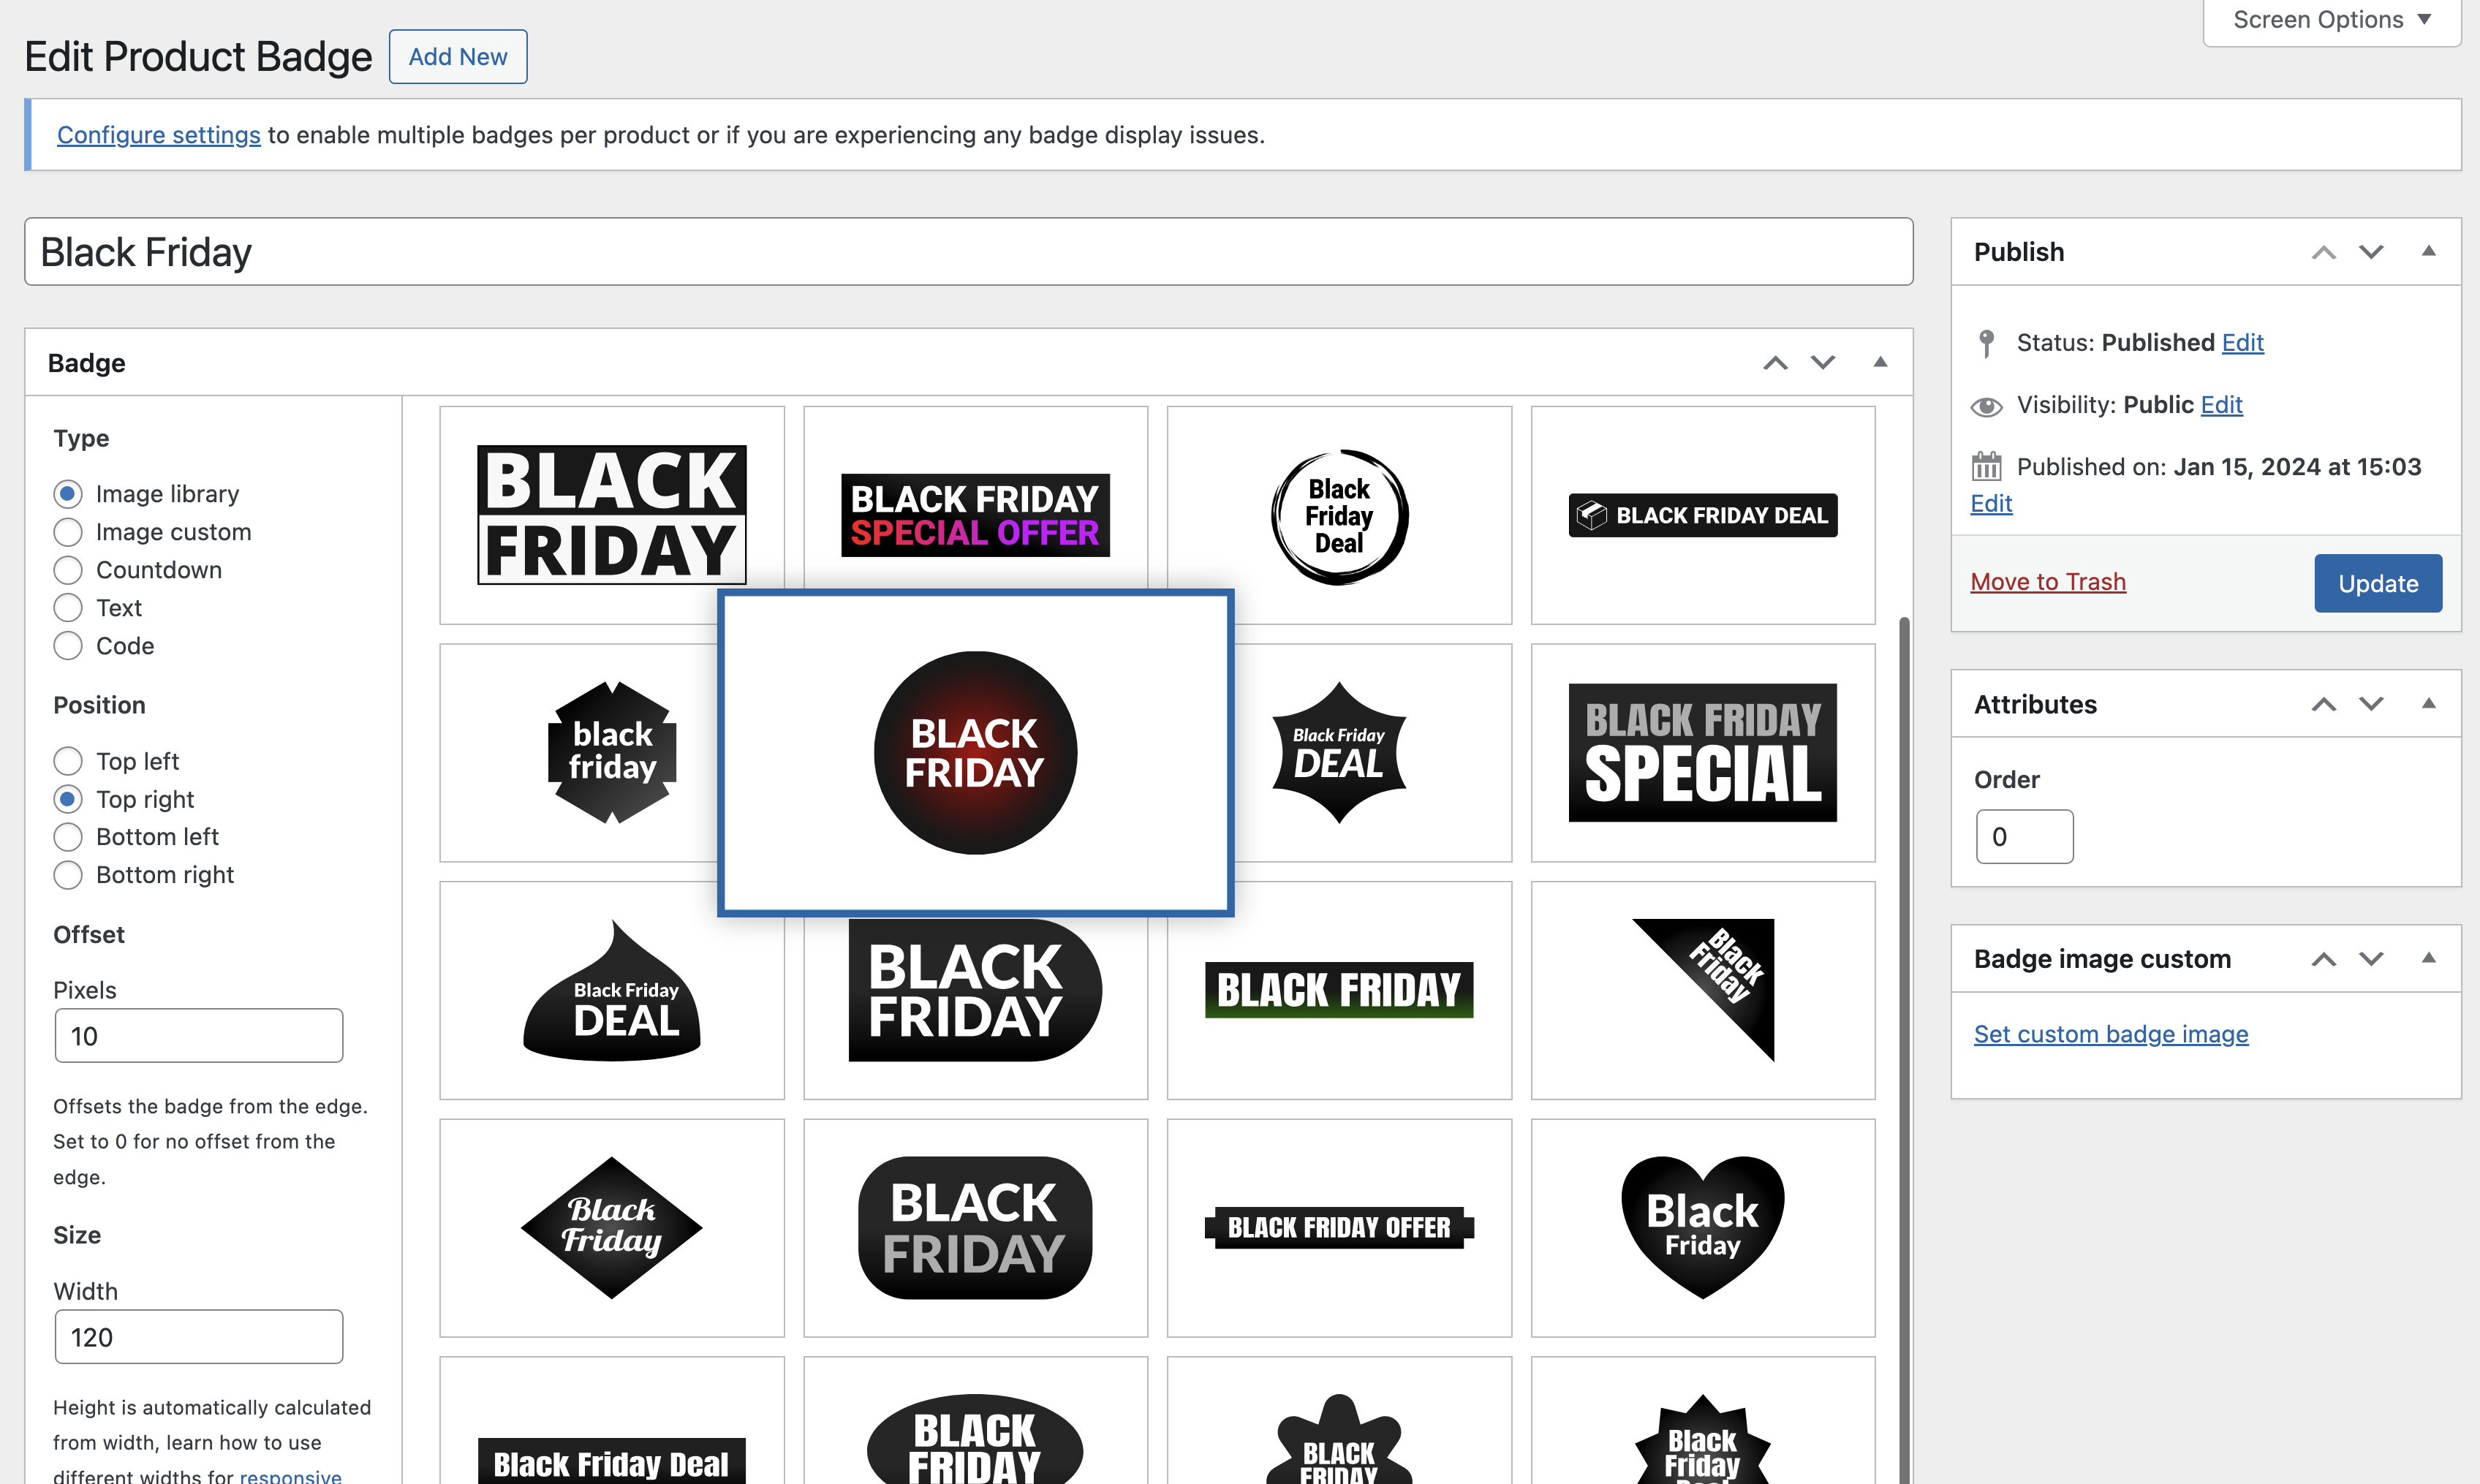
Task: Select the Countdown badge type
Action: tap(68, 570)
